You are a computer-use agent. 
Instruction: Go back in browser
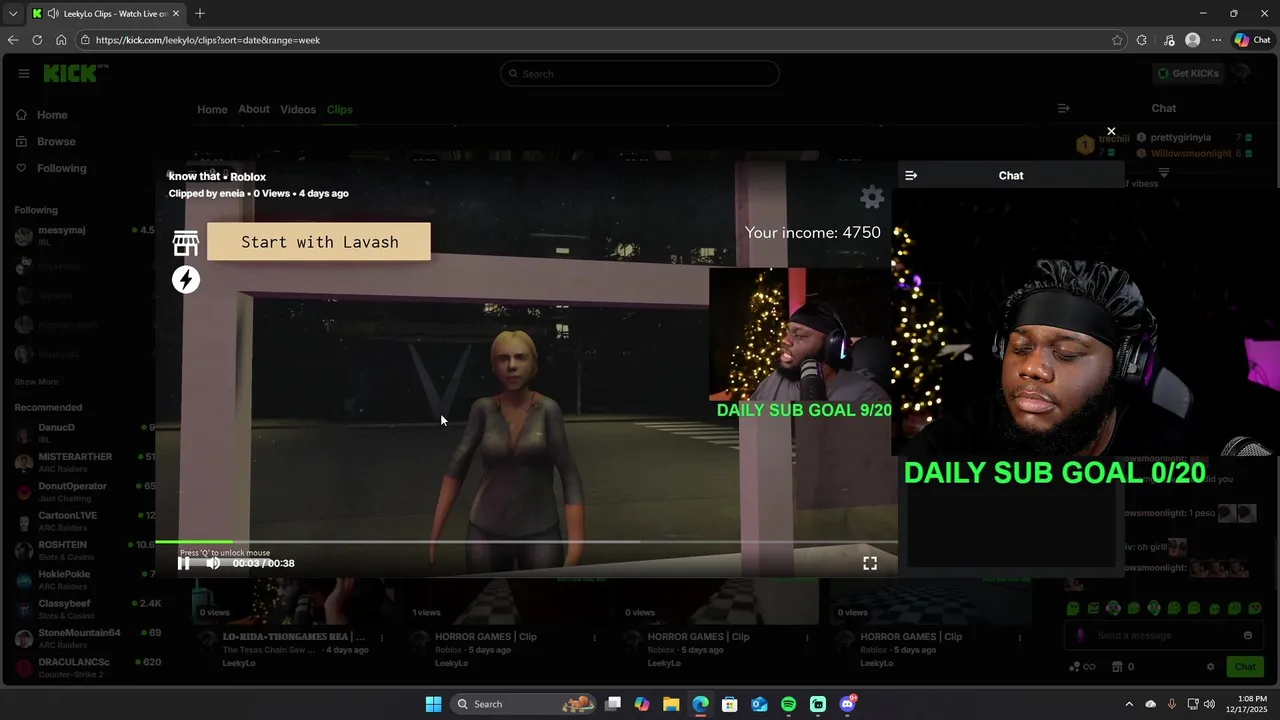pyautogui.click(x=13, y=40)
